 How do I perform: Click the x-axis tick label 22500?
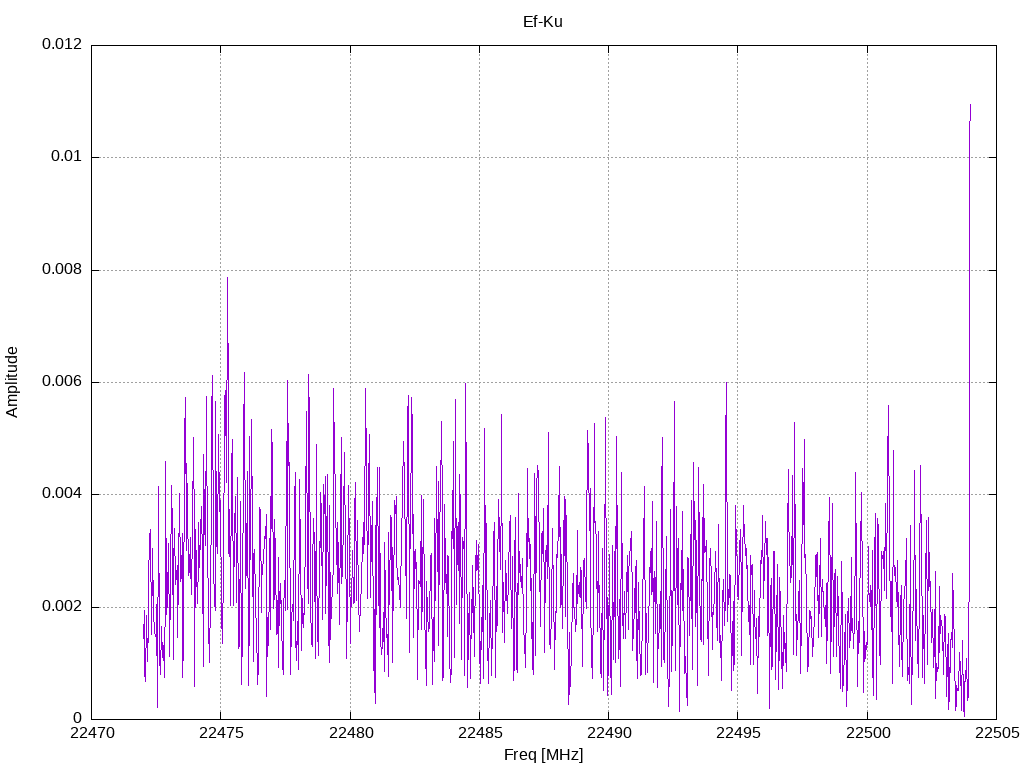pyautogui.click(x=868, y=733)
